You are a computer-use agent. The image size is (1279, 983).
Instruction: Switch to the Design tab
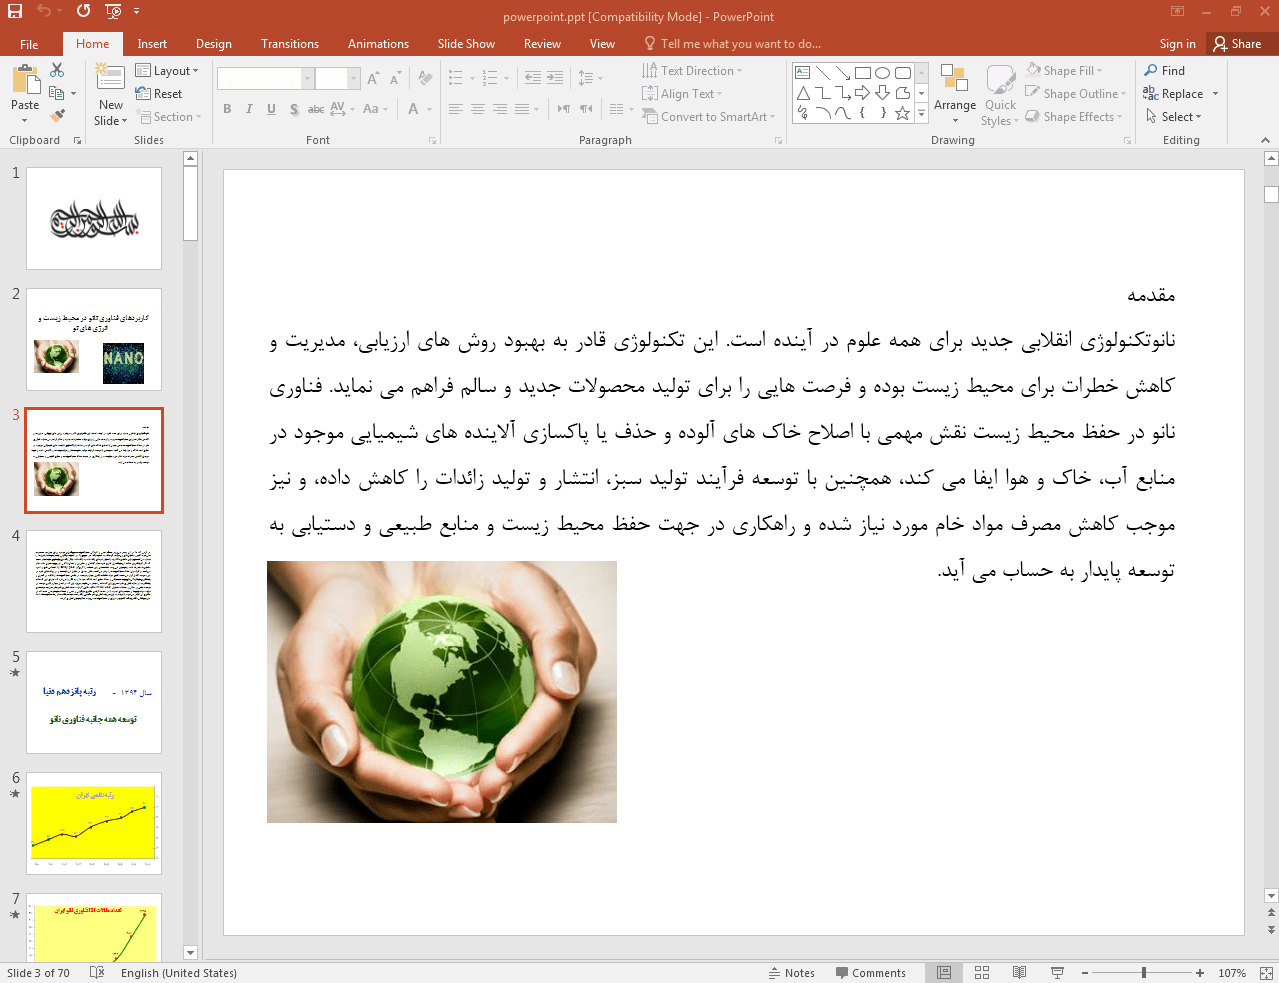(x=213, y=44)
